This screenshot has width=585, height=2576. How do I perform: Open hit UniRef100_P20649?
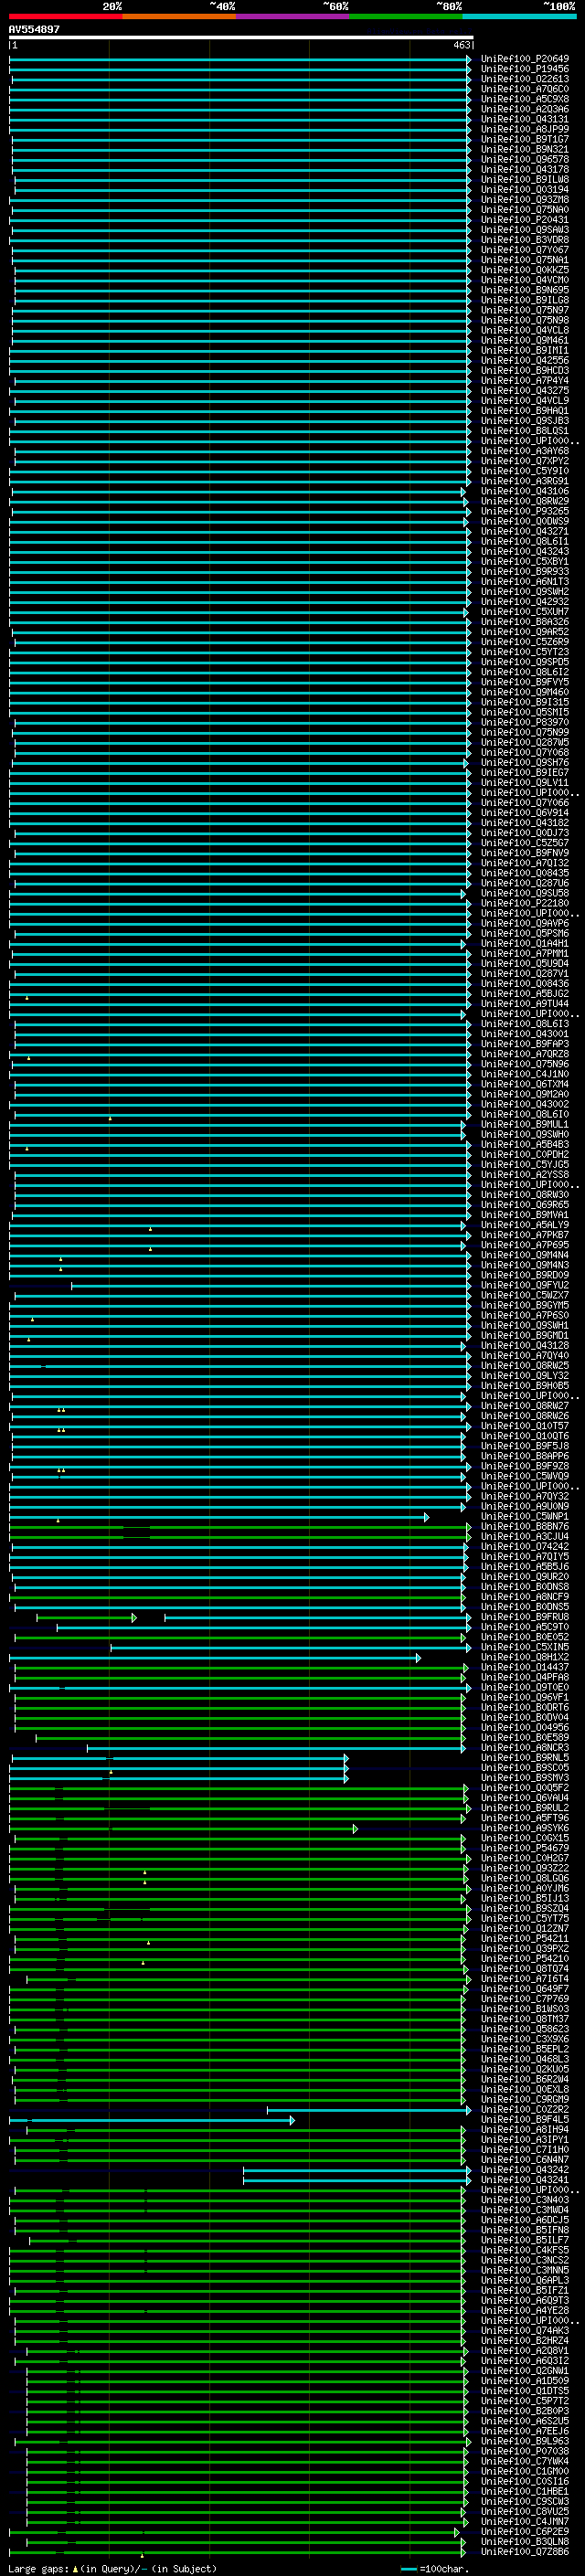pyautogui.click(x=525, y=59)
